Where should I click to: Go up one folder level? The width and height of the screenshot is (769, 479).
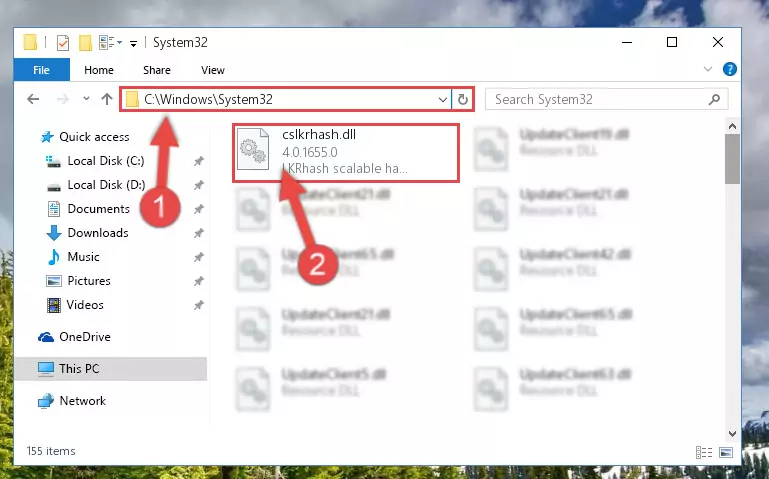pyautogui.click(x=106, y=99)
